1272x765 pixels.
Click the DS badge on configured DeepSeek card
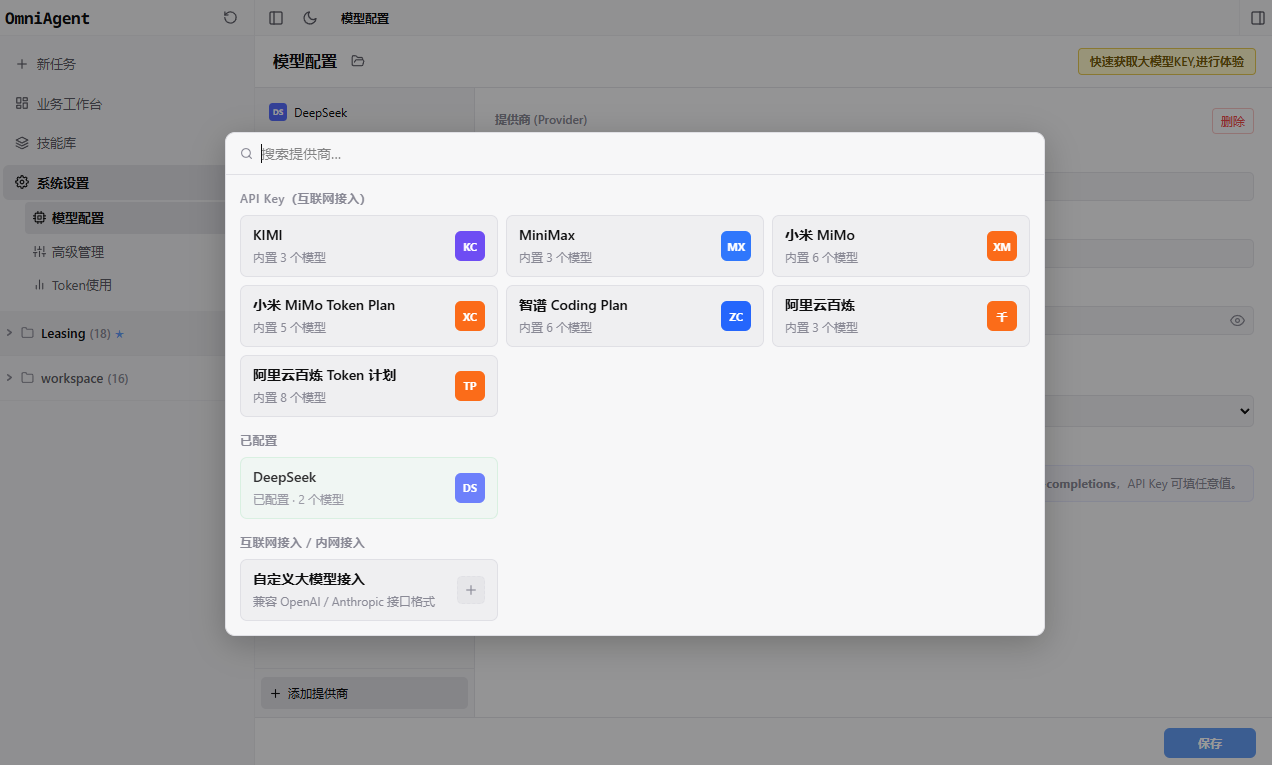[x=470, y=488]
